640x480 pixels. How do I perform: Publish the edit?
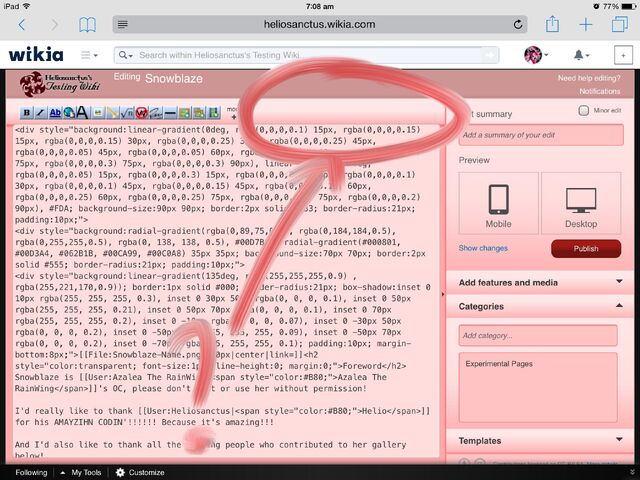pos(586,249)
